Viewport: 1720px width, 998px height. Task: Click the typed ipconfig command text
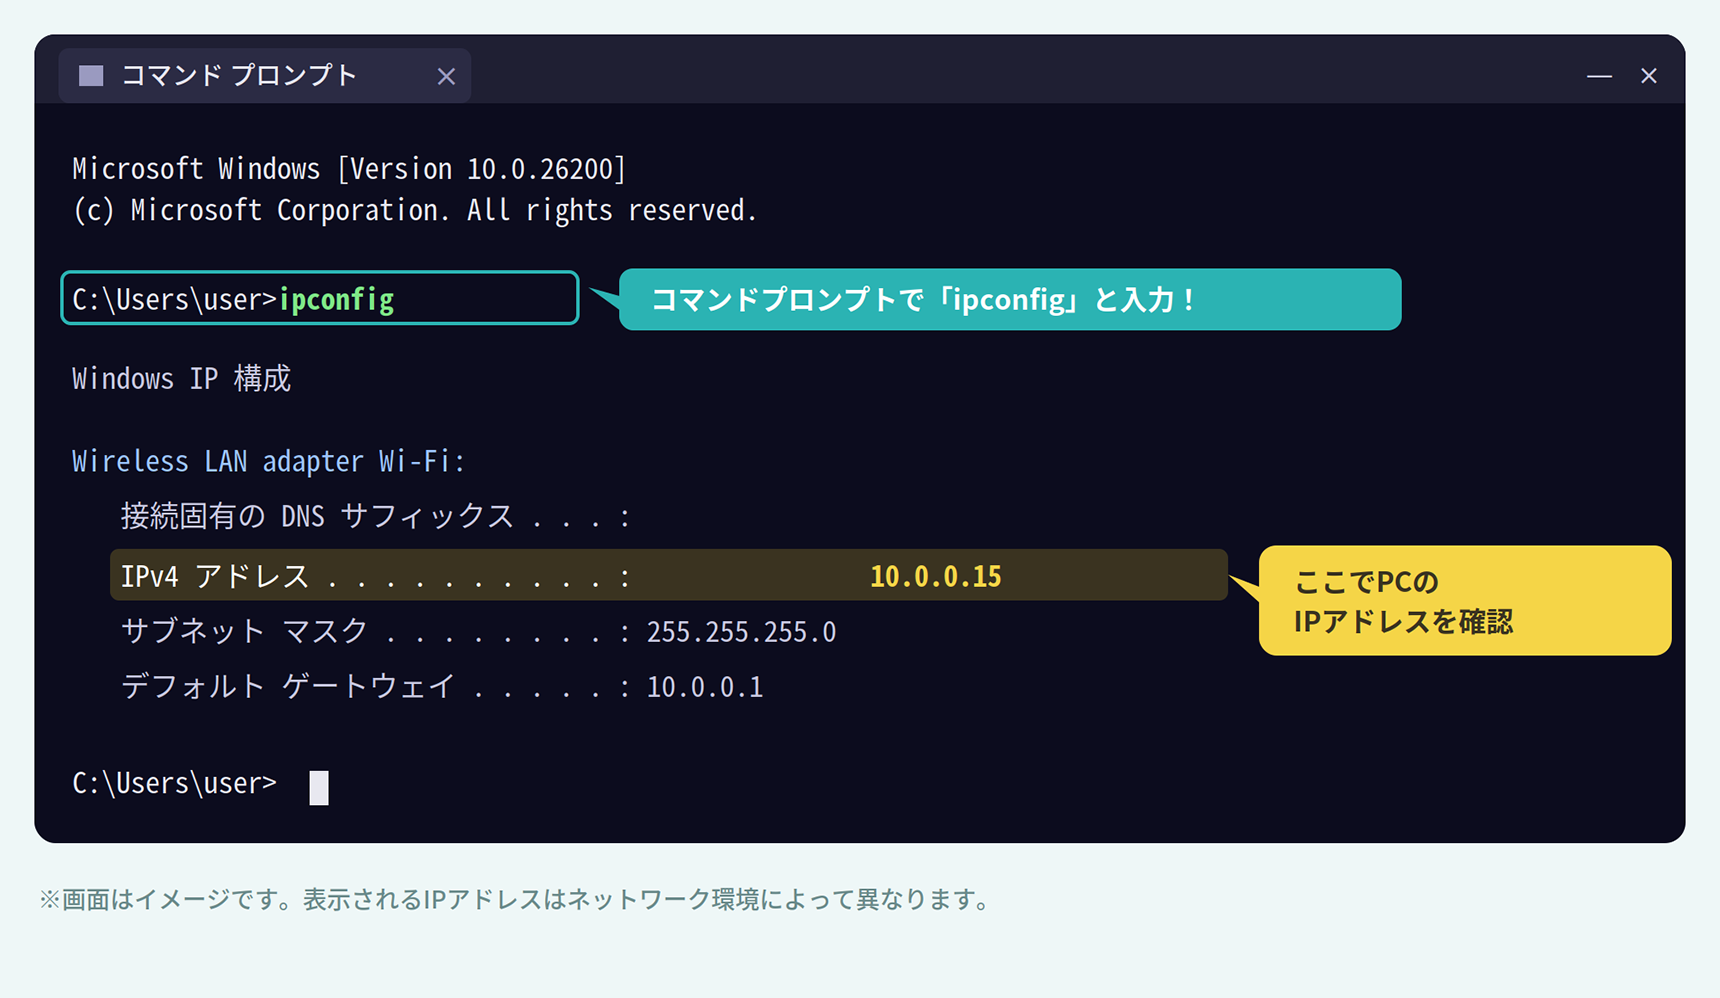click(336, 299)
